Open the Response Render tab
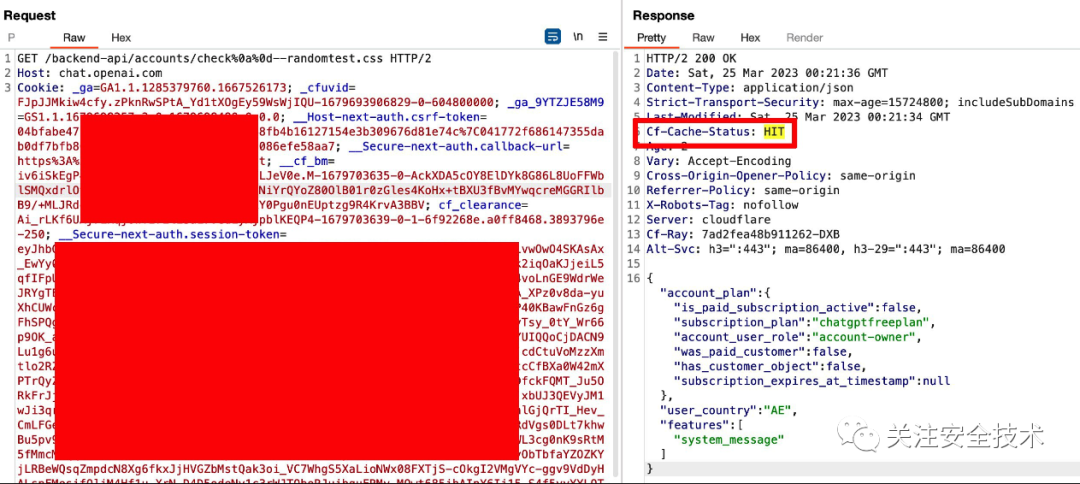 click(x=804, y=37)
